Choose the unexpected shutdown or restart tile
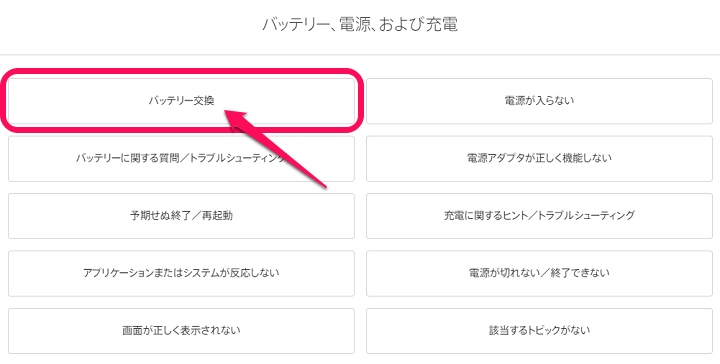This screenshot has height=364, width=720. pyautogui.click(x=181, y=216)
